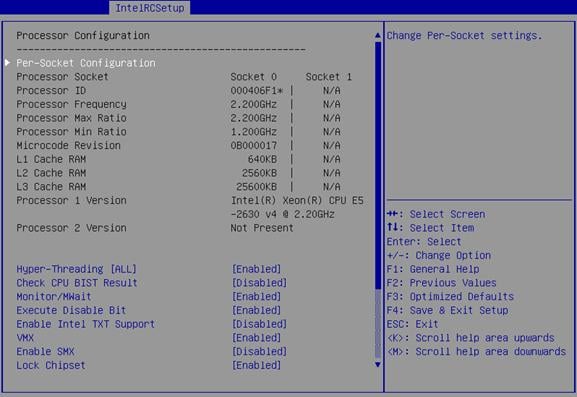Click the Processor Min Ratio 1.200GHz value
The image size is (577, 397).
(x=254, y=132)
